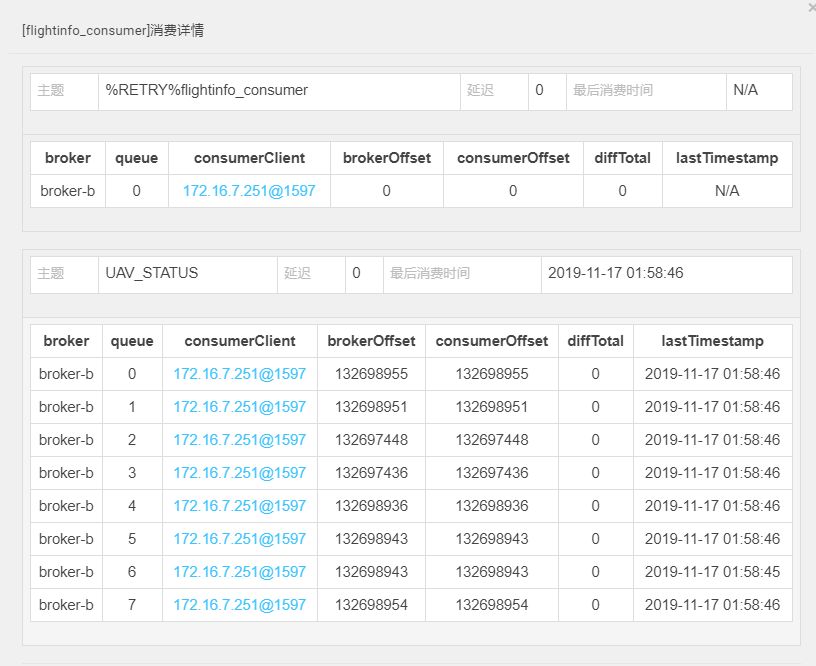This screenshot has width=816, height=666.
Task: Click the 延迟 label in RETRY topic section
Action: 480,91
